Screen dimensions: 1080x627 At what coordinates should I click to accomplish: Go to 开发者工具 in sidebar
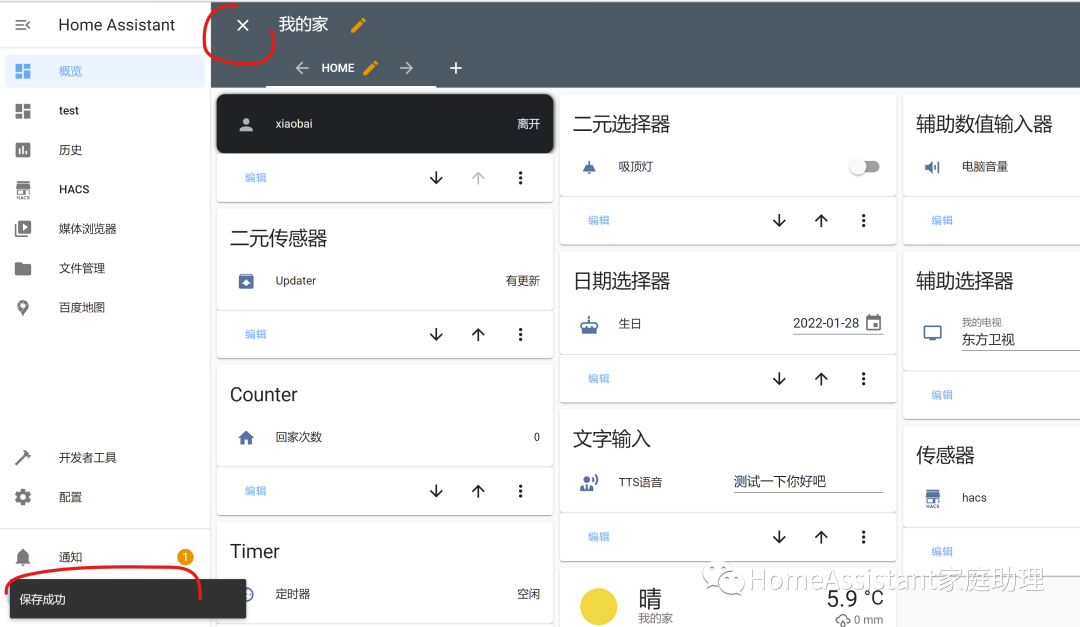[x=87, y=458]
